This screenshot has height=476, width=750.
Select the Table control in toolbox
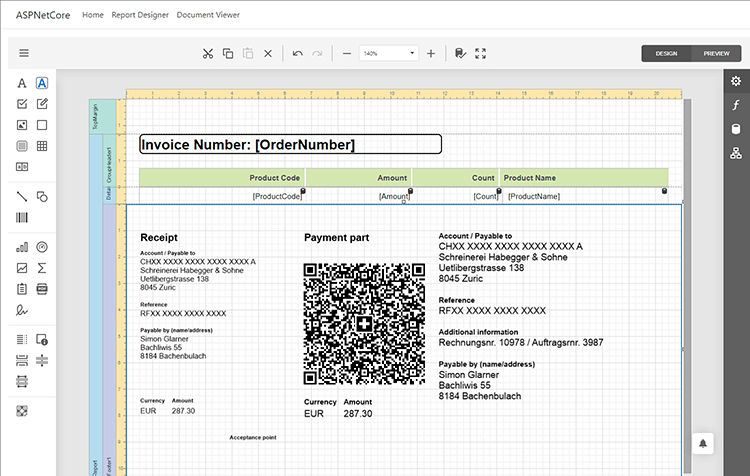[x=42, y=146]
